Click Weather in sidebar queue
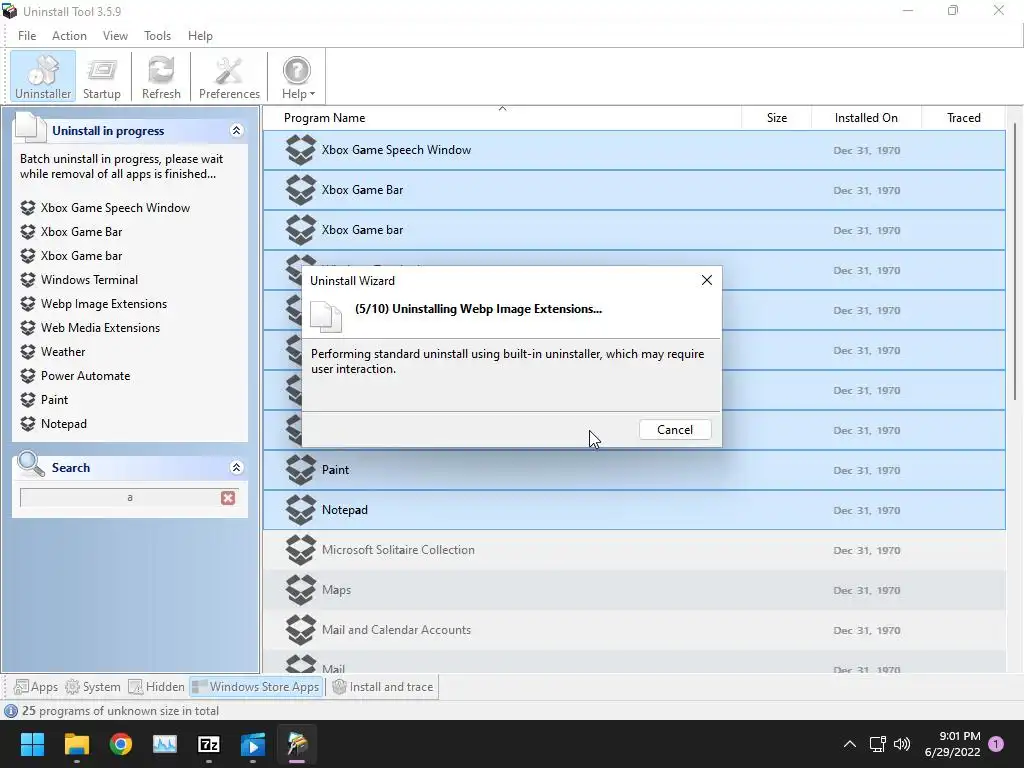 (x=63, y=352)
